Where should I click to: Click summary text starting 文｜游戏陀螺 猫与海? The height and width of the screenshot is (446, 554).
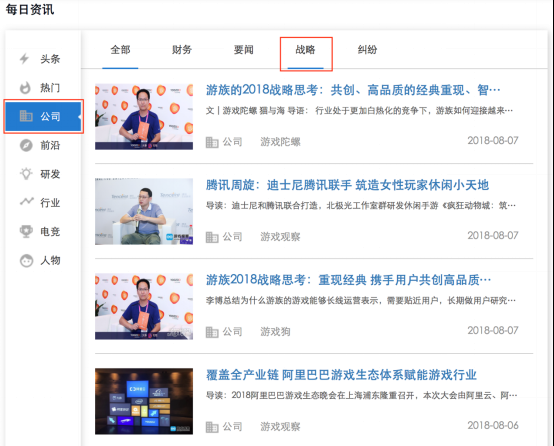click(359, 111)
